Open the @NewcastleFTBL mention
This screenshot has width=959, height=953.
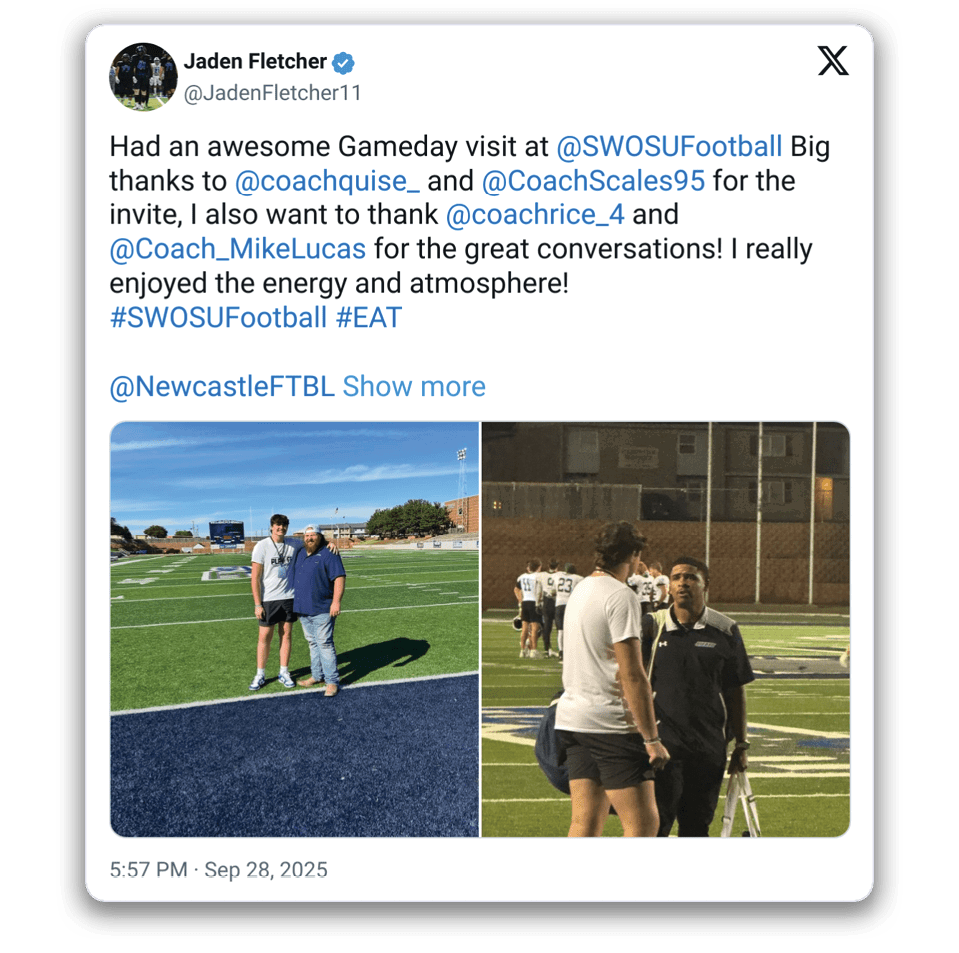pyautogui.click(x=222, y=386)
